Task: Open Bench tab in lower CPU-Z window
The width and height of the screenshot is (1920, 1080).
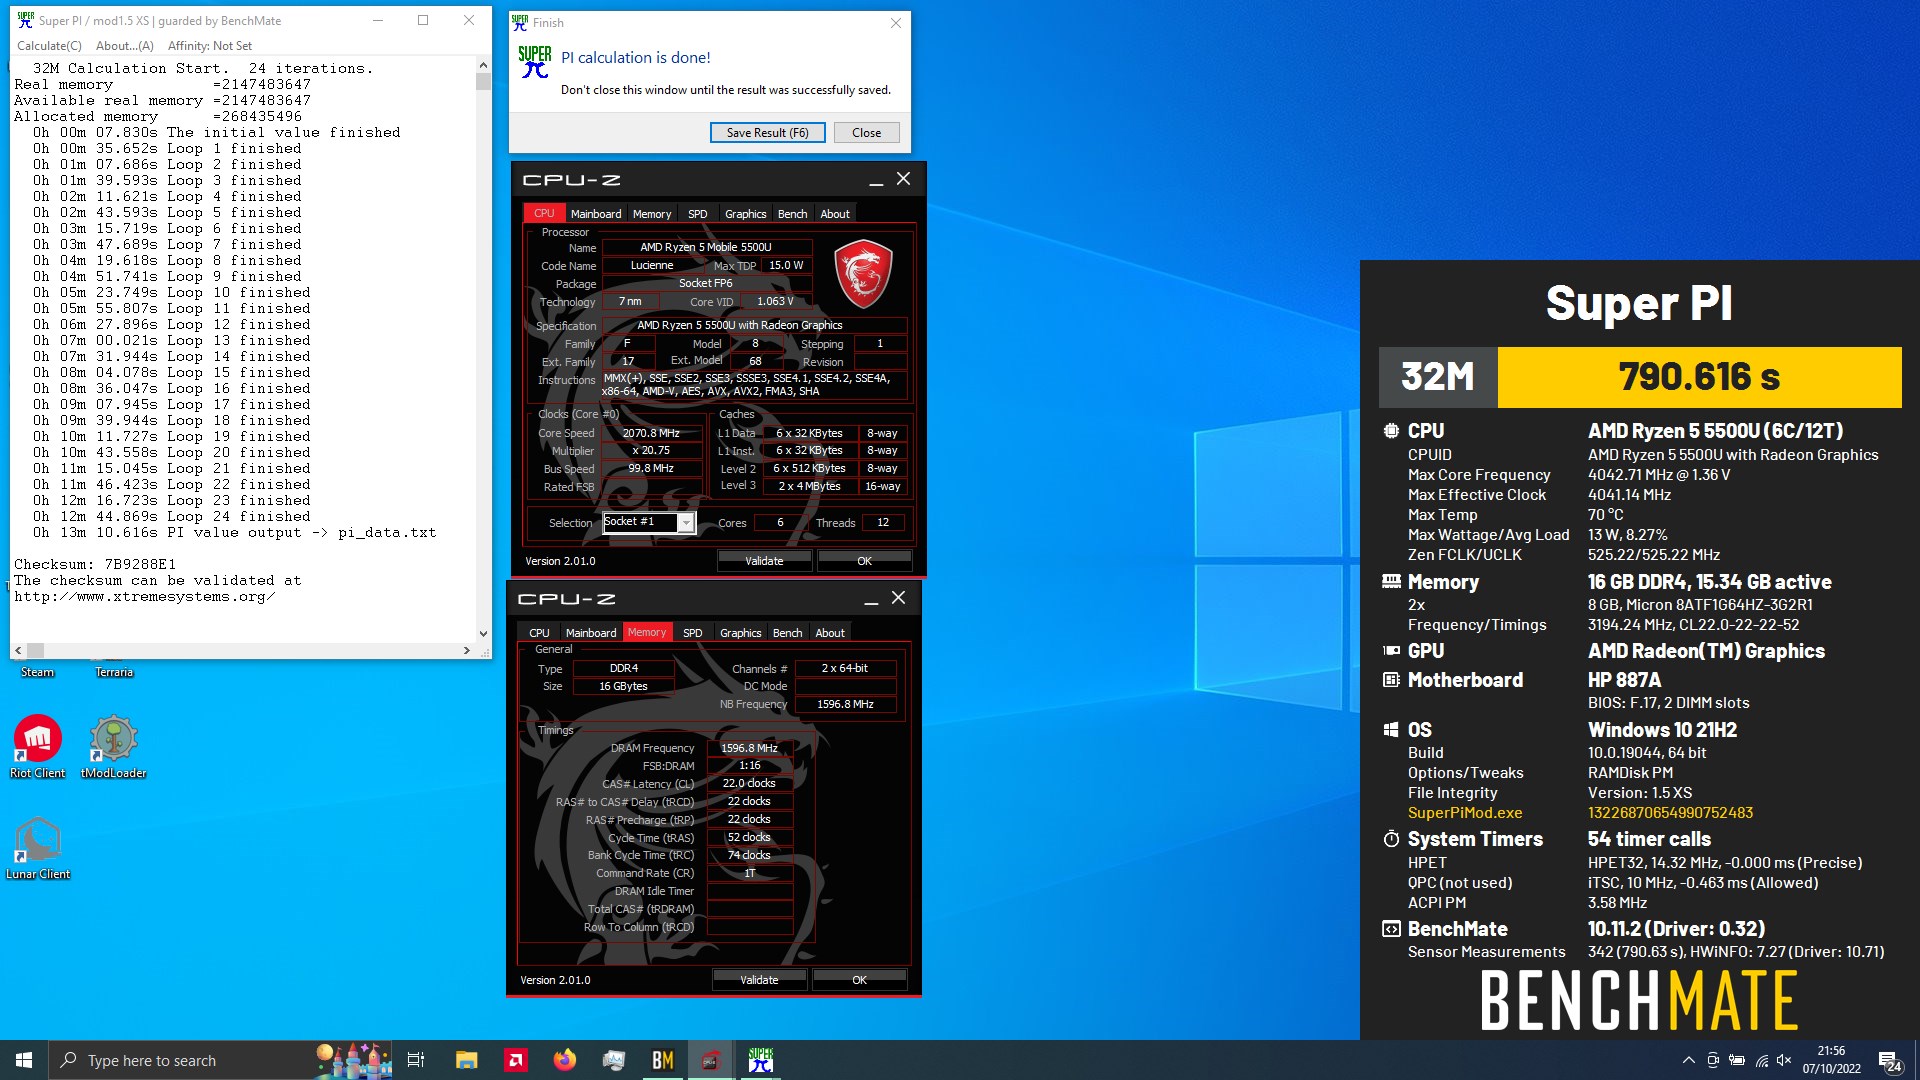Action: click(788, 633)
